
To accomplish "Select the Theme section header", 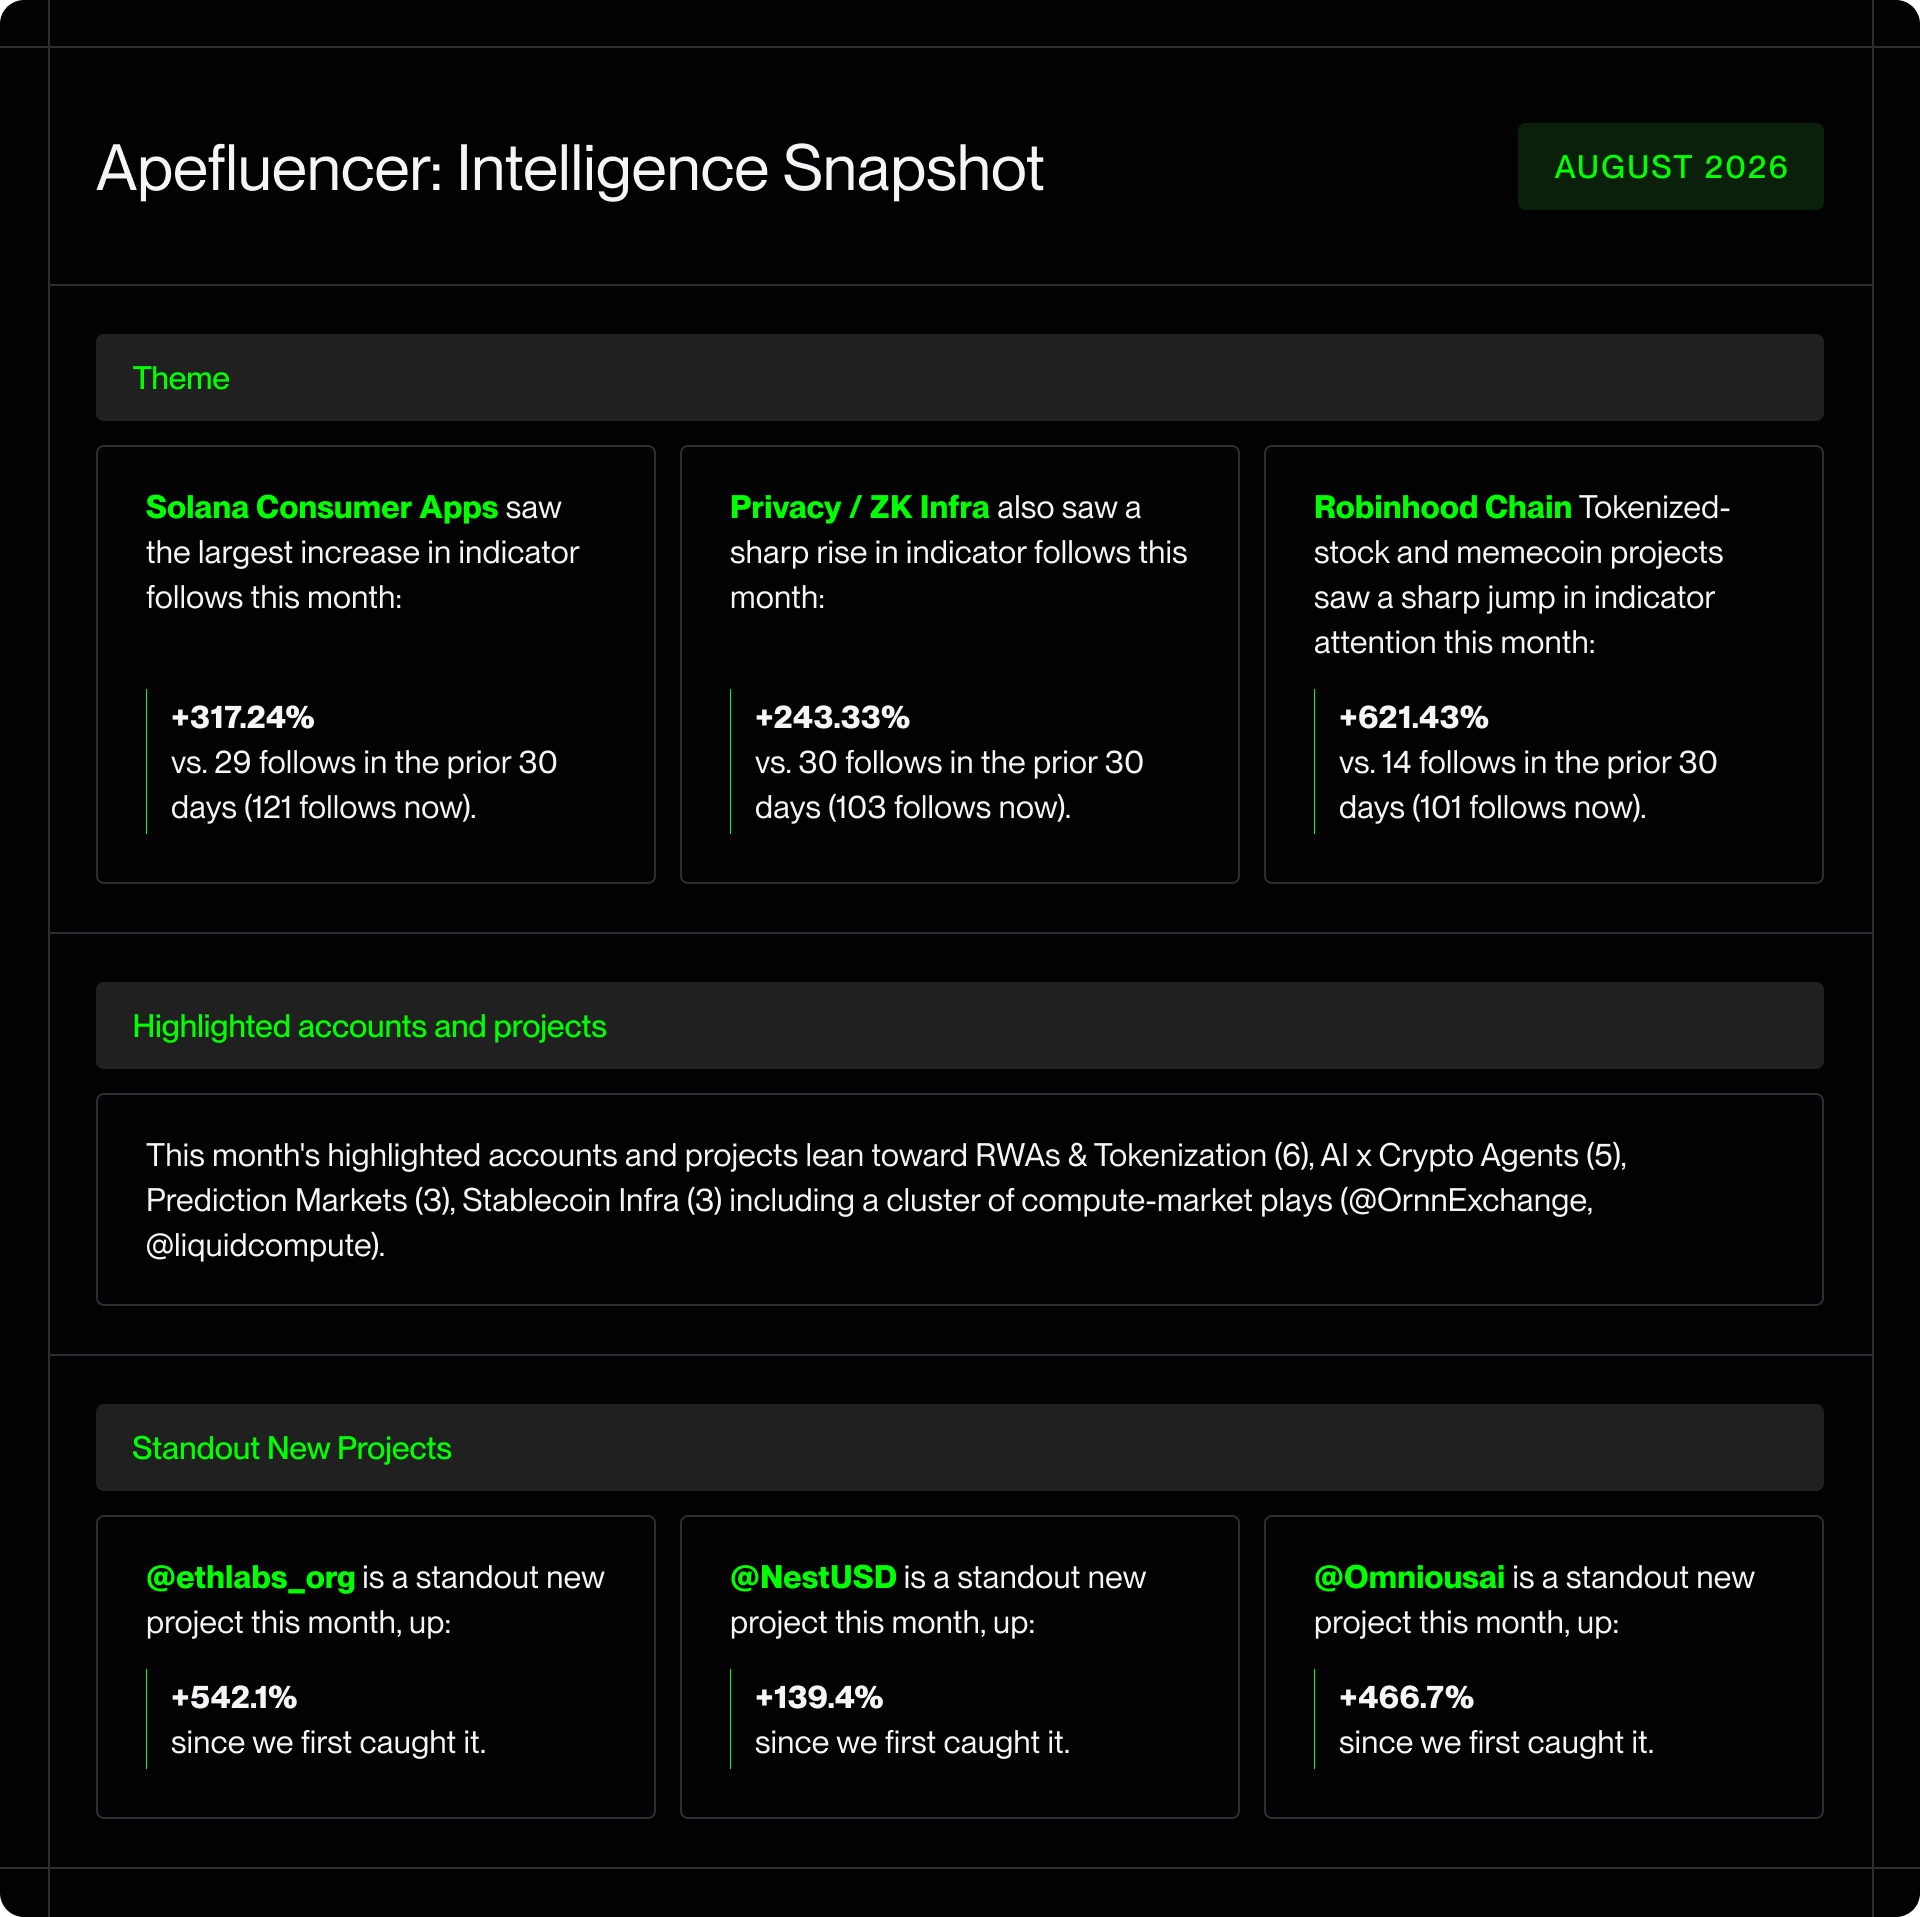I will [x=960, y=378].
